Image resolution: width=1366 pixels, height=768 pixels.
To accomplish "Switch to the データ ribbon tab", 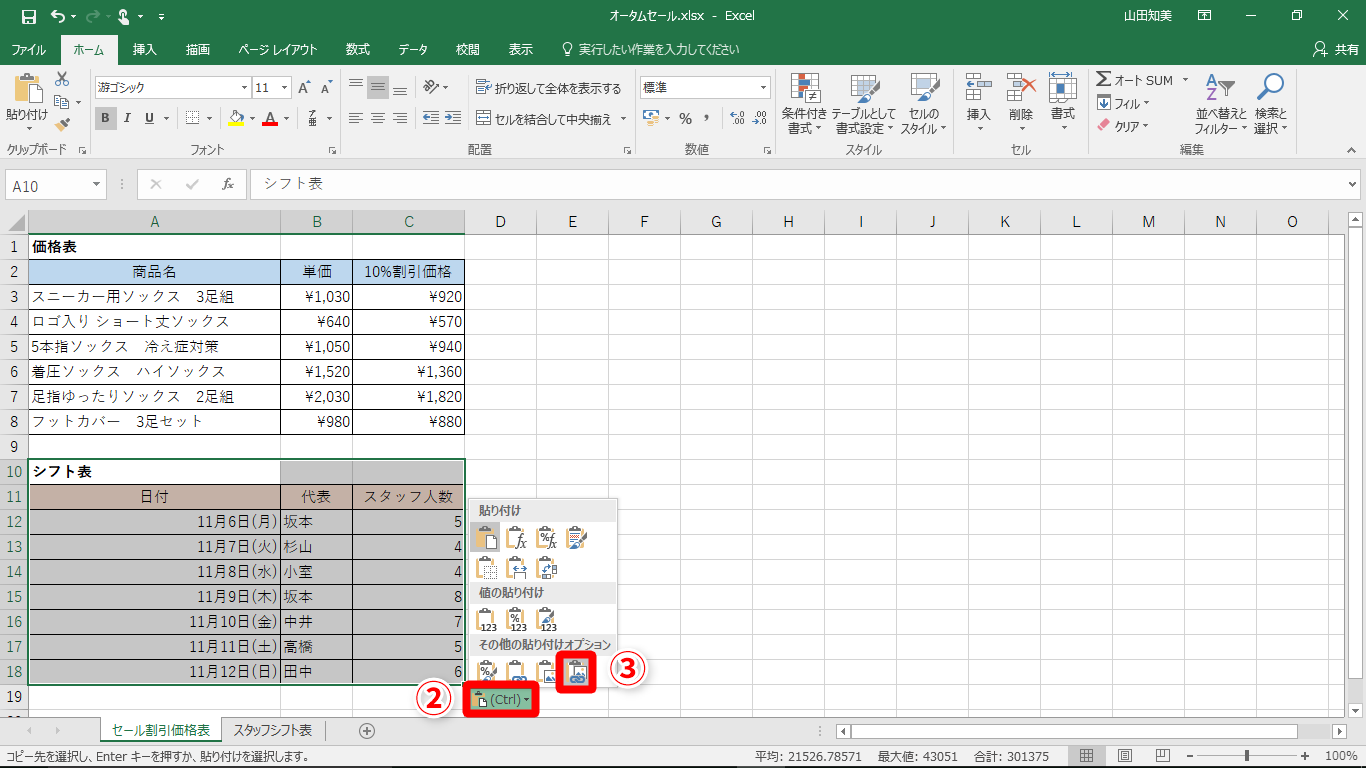I will pyautogui.click(x=413, y=49).
